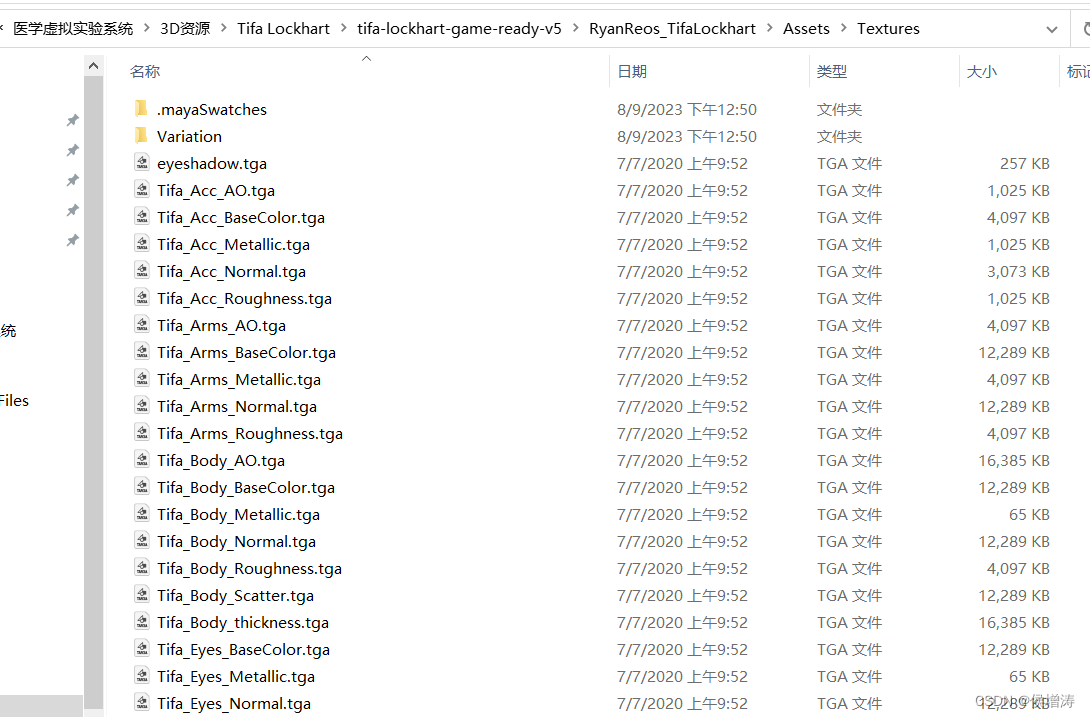Click 文件夹 type of Variation folder
The image size is (1090, 717).
839,136
